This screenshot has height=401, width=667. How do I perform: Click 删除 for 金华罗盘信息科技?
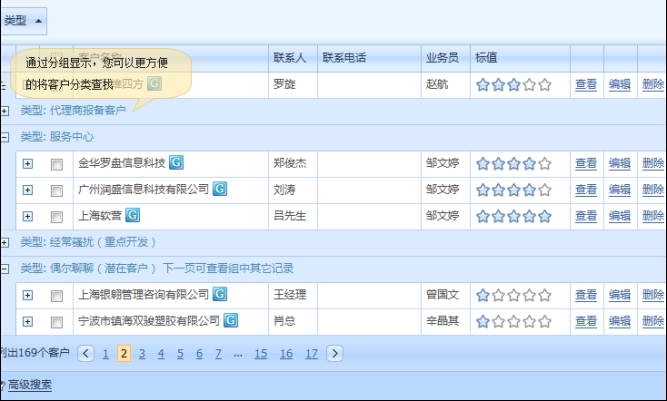pos(653,163)
